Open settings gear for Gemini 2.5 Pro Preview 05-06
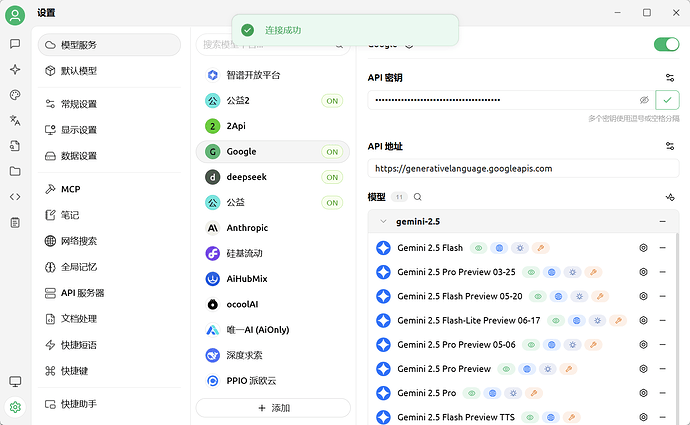Image resolution: width=690 pixels, height=425 pixels. (643, 344)
